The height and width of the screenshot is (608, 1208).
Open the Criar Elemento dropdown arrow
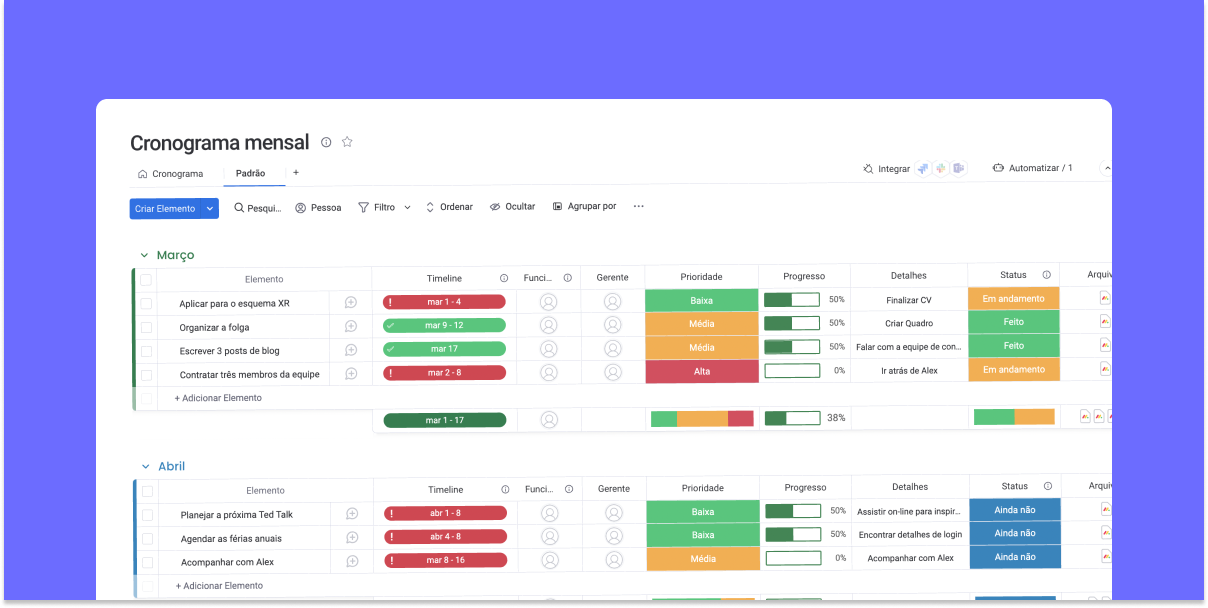pos(210,208)
